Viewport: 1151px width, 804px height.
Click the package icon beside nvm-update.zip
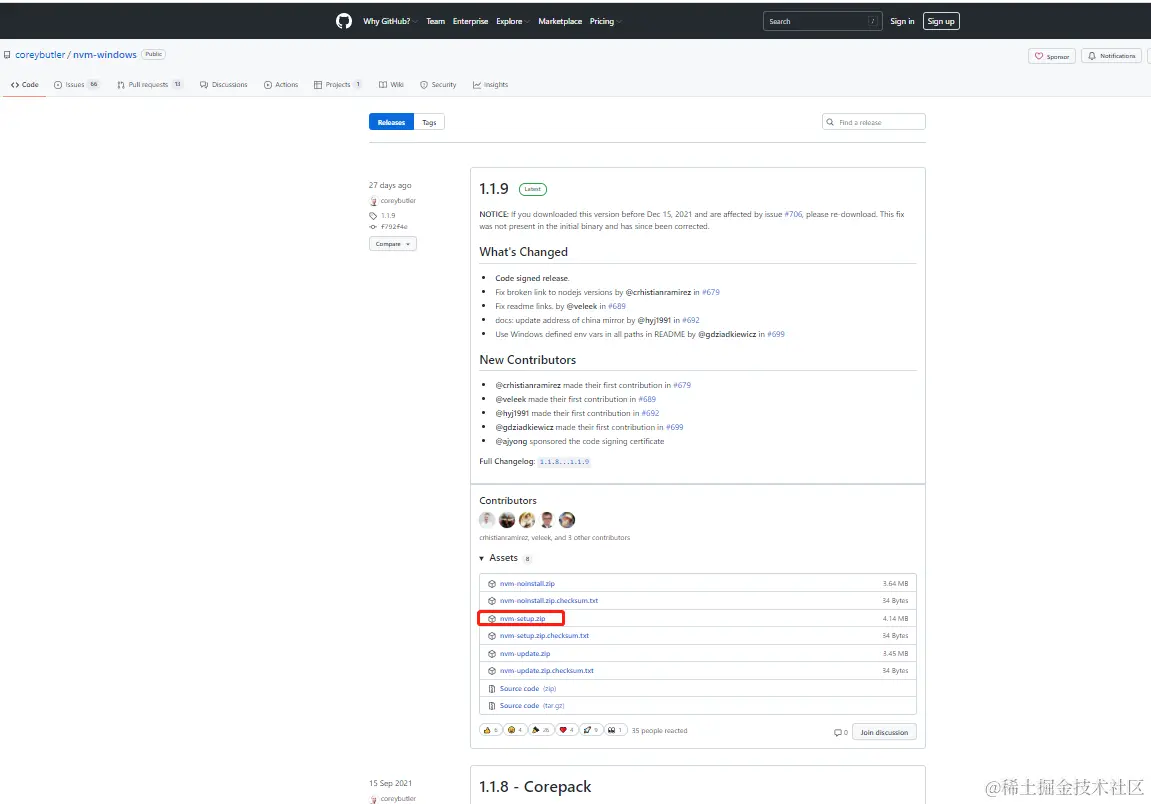point(492,653)
